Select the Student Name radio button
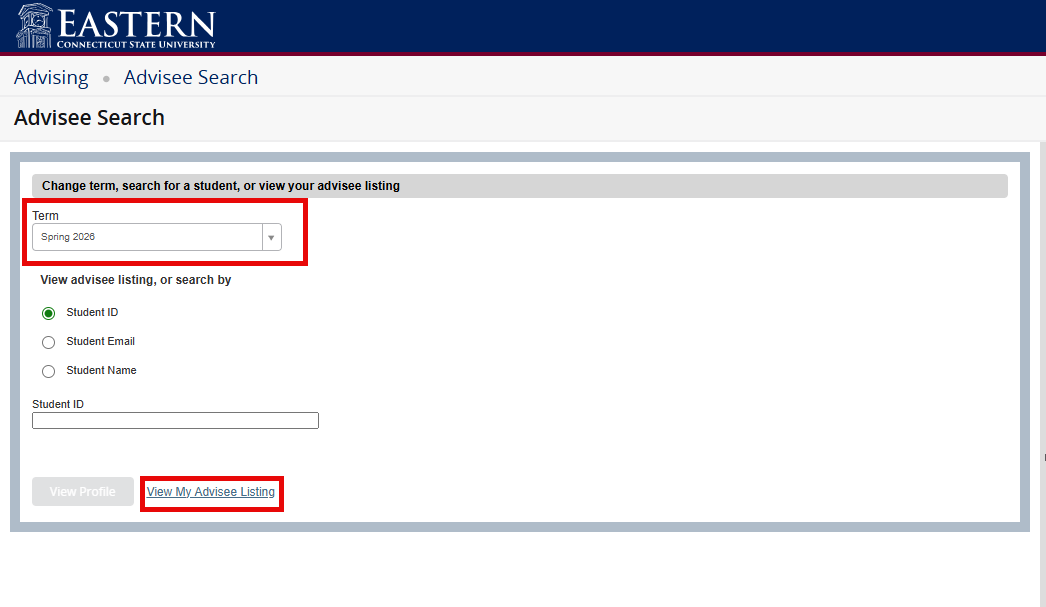 click(49, 371)
